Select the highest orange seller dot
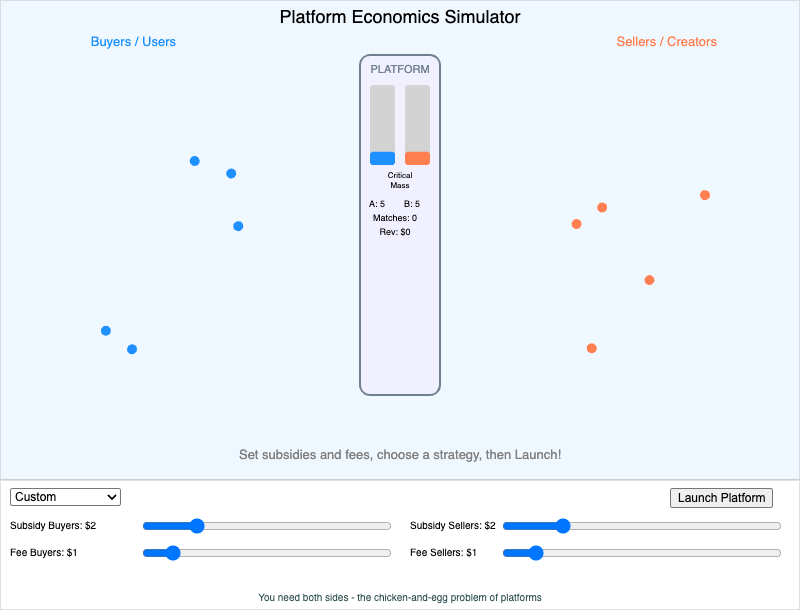This screenshot has width=800, height=612. [x=704, y=195]
